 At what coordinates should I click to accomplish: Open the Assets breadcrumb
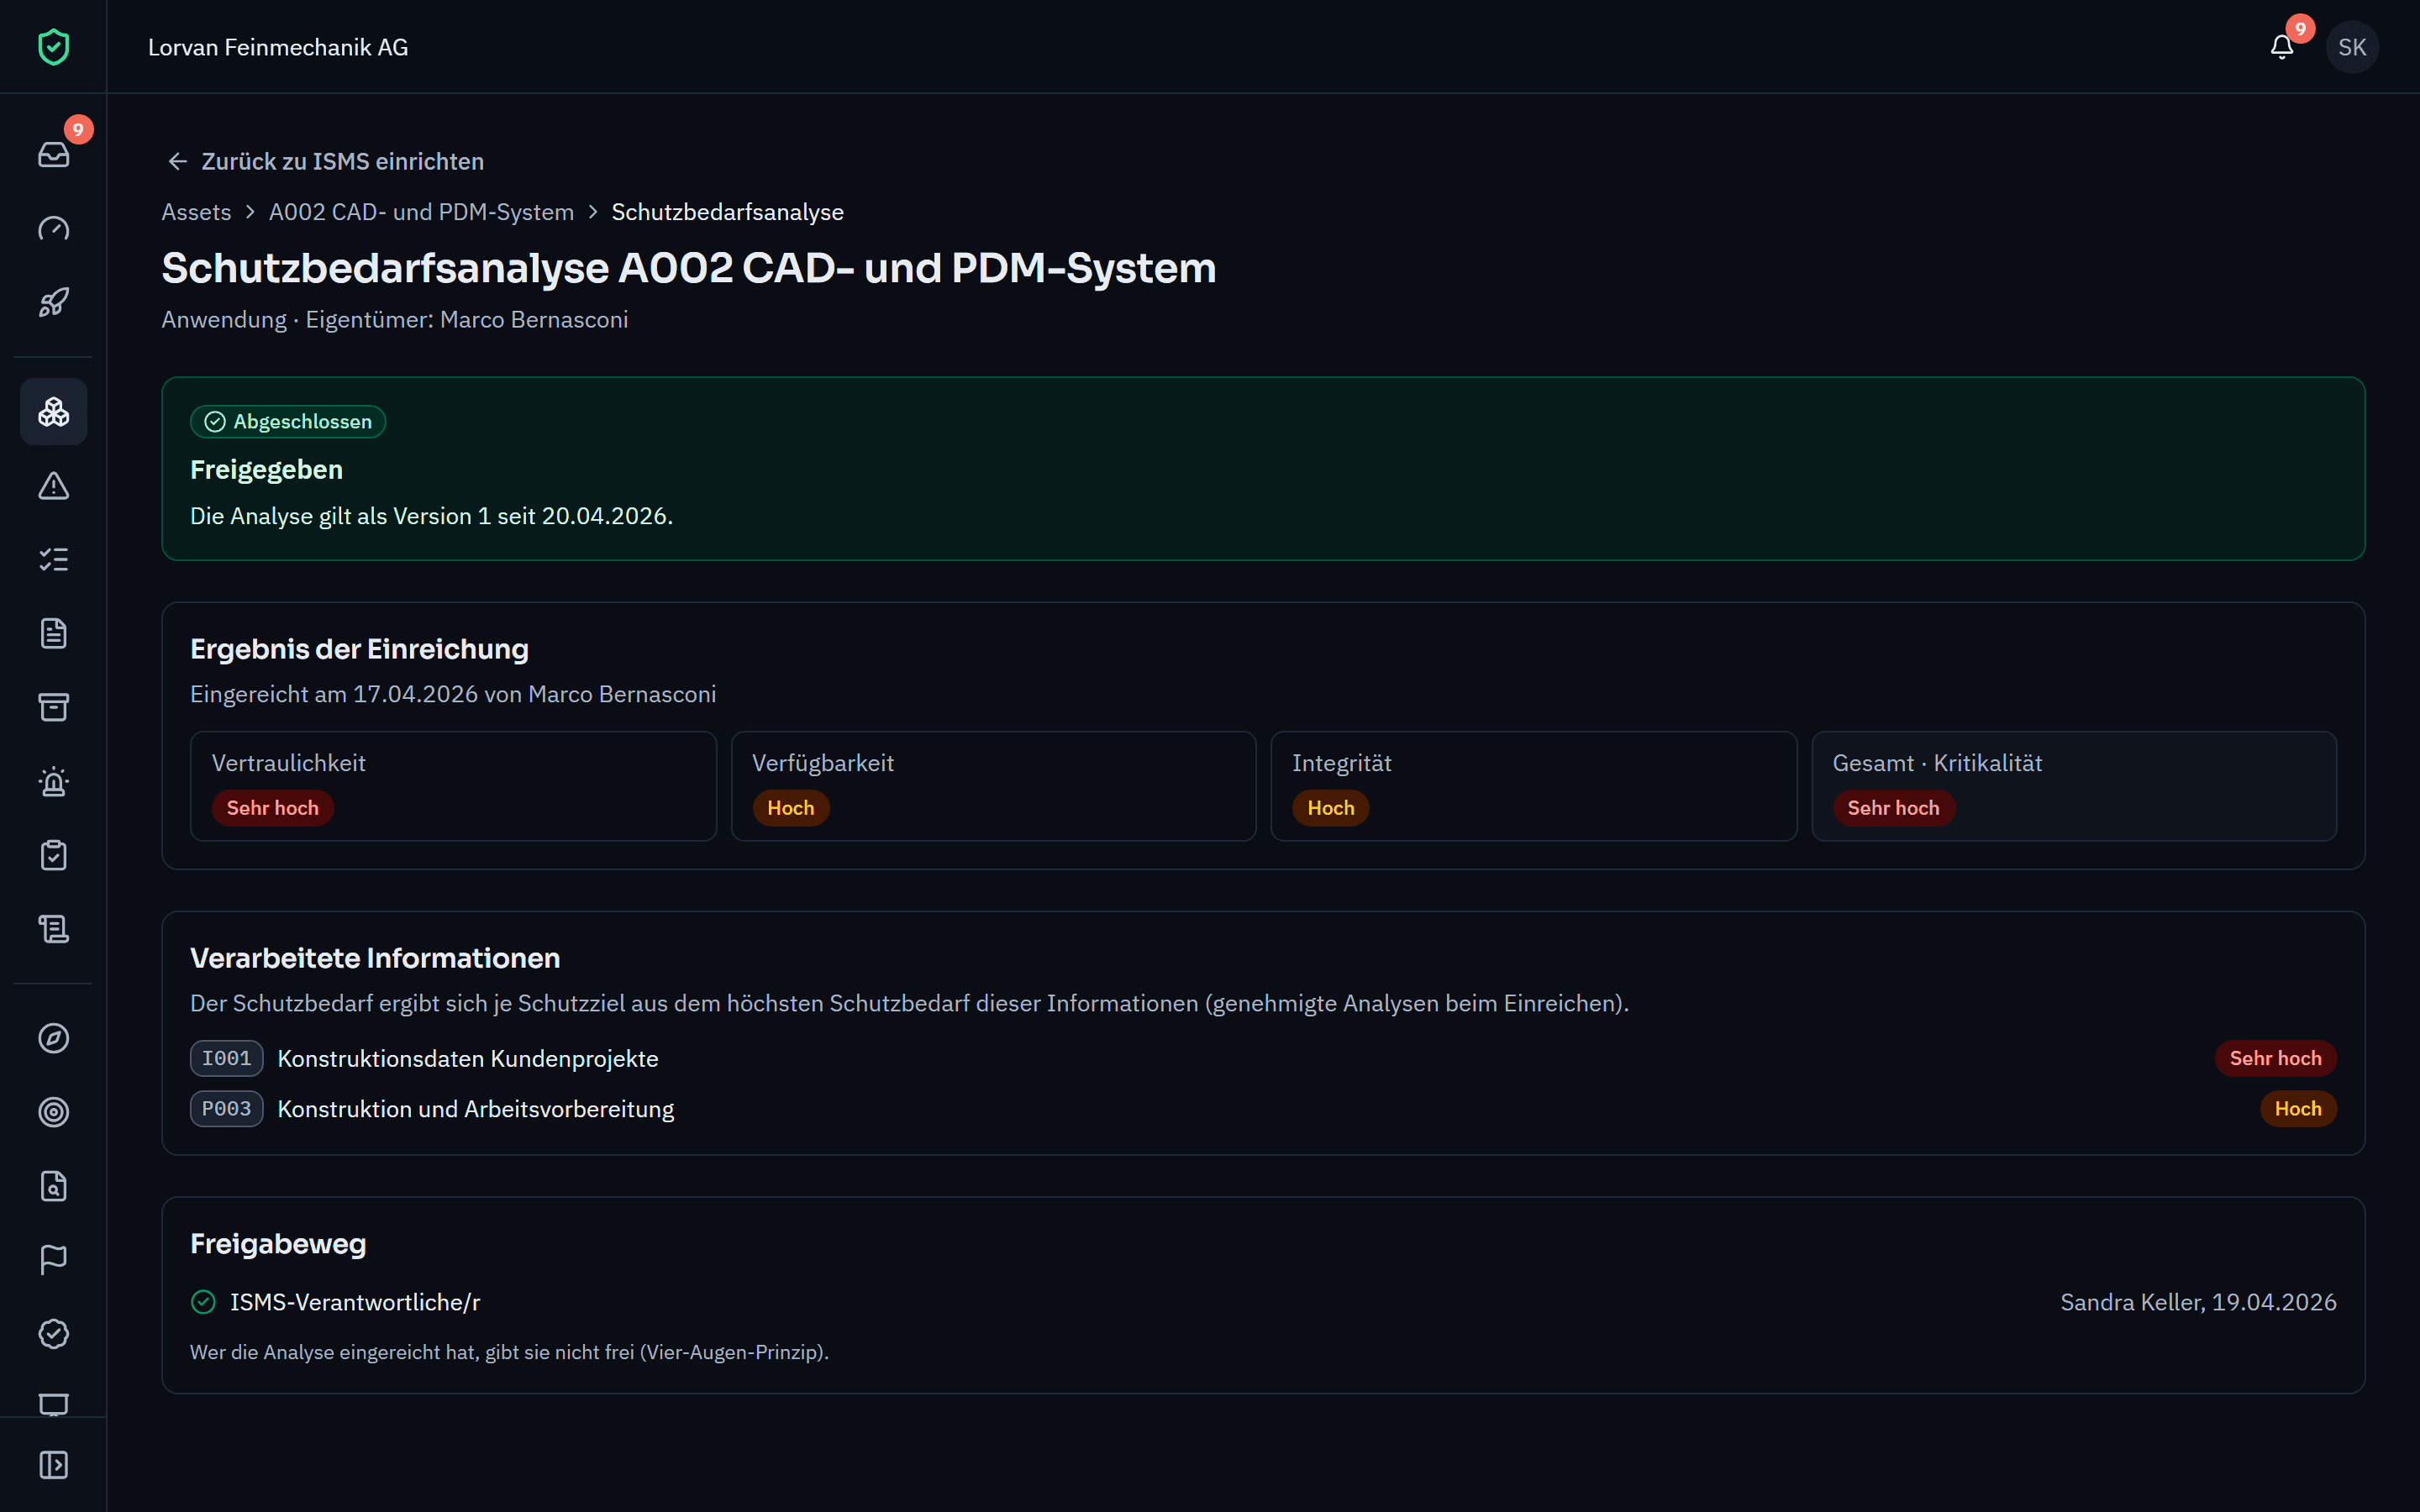tap(196, 212)
